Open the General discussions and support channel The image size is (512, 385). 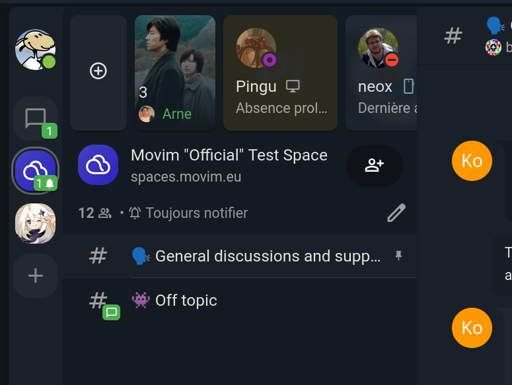click(x=239, y=256)
